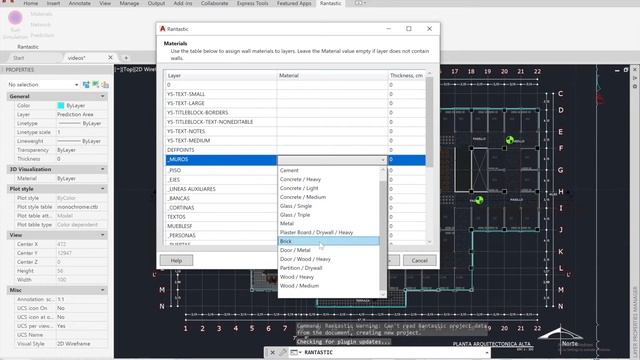Open the Annotate ribbon tab

click(80, 3)
